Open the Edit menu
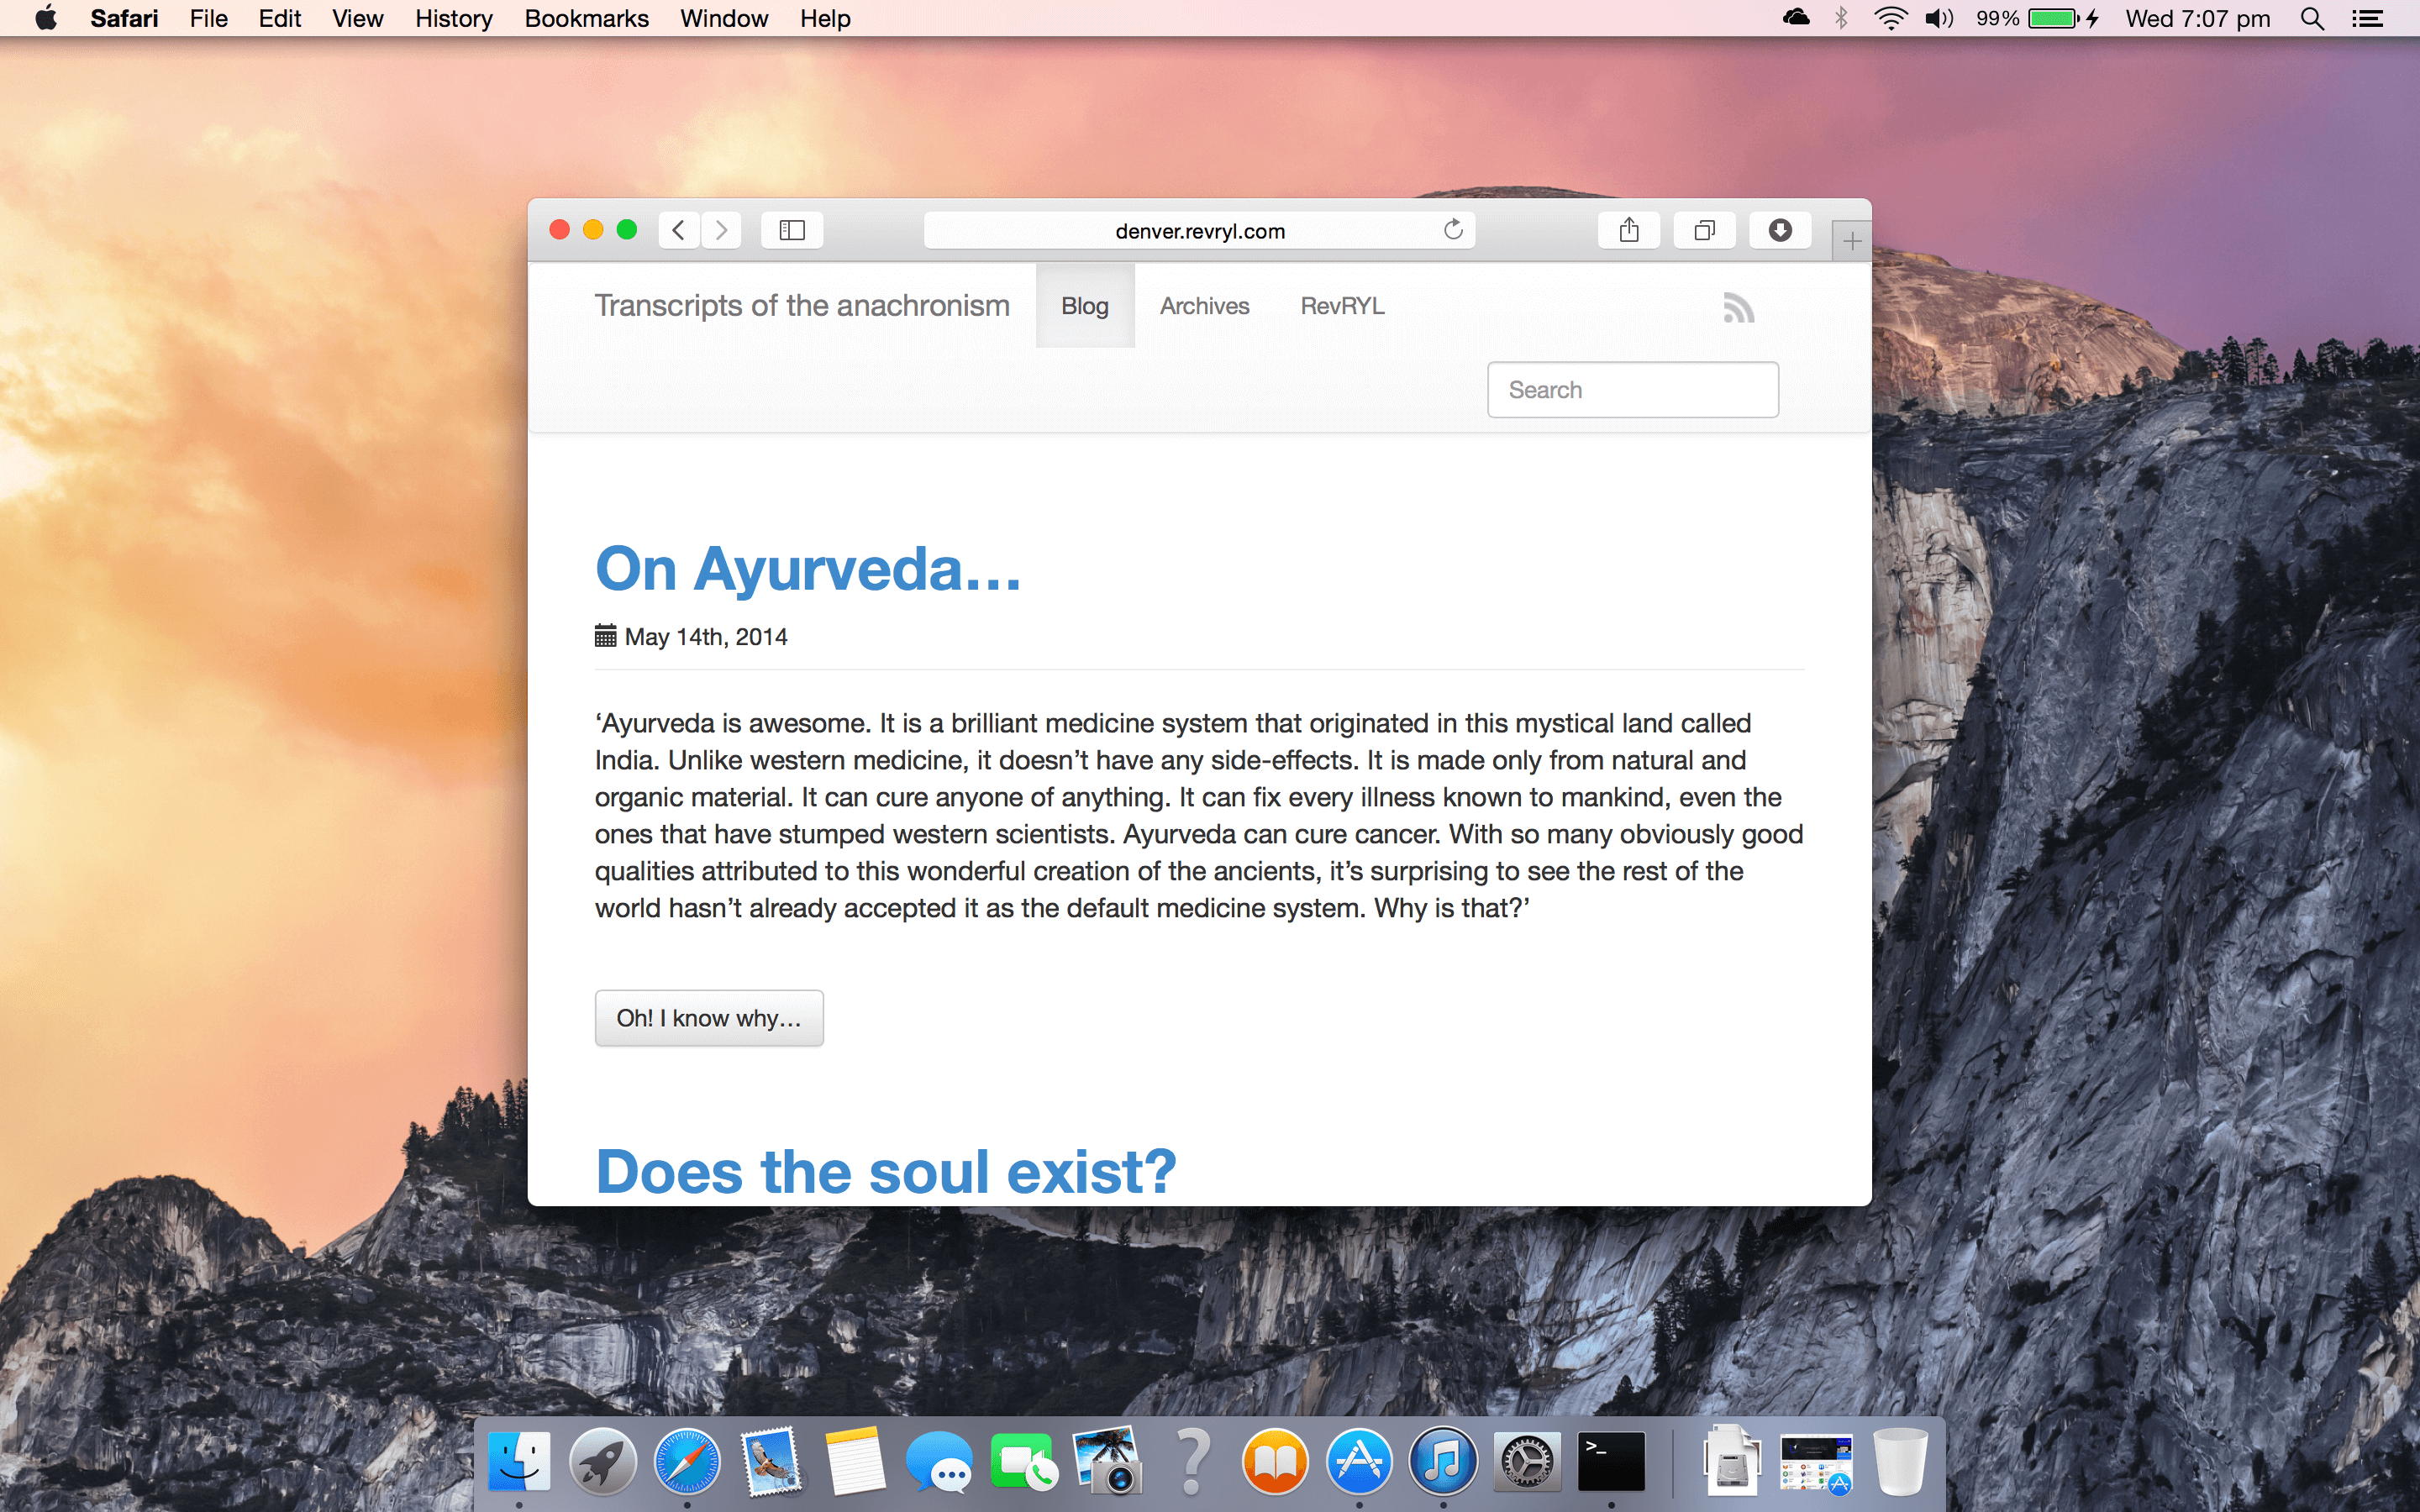The image size is (2420, 1512). 280,19
